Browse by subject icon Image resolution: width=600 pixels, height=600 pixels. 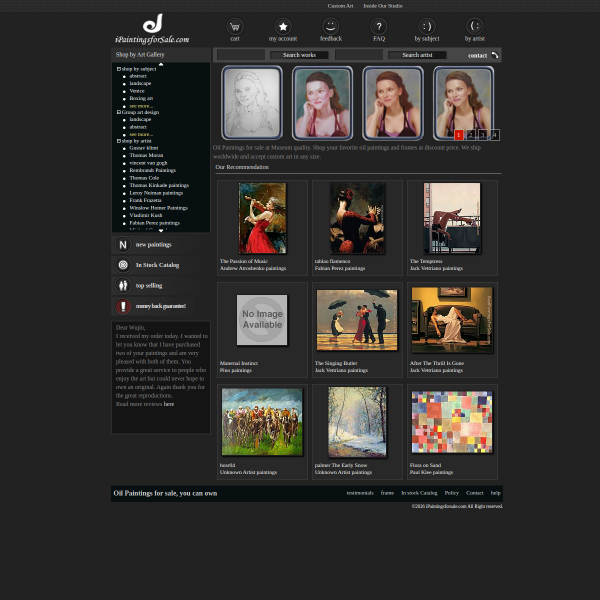pyautogui.click(x=427, y=27)
